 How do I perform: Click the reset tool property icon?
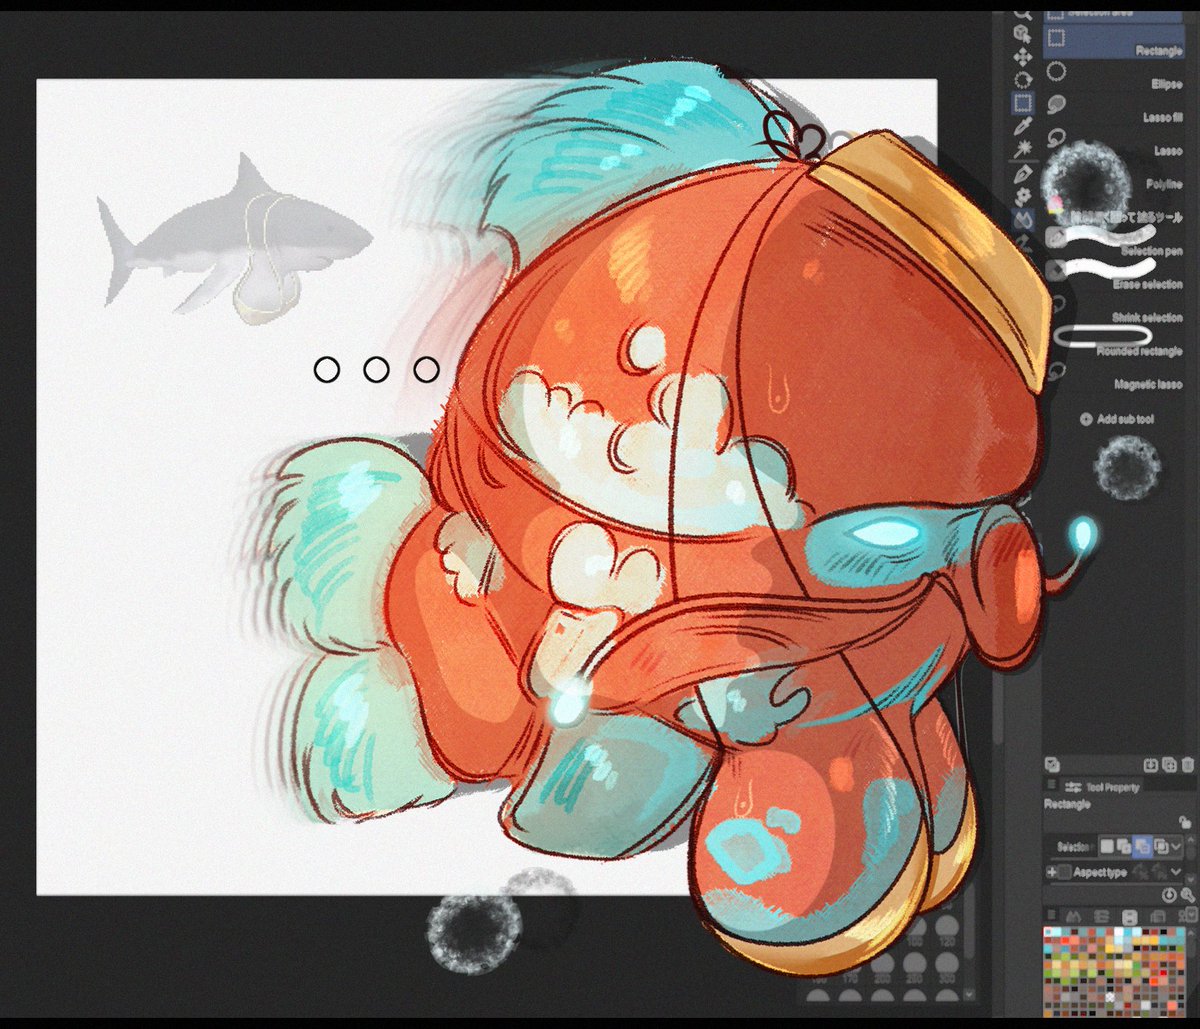tap(1169, 895)
